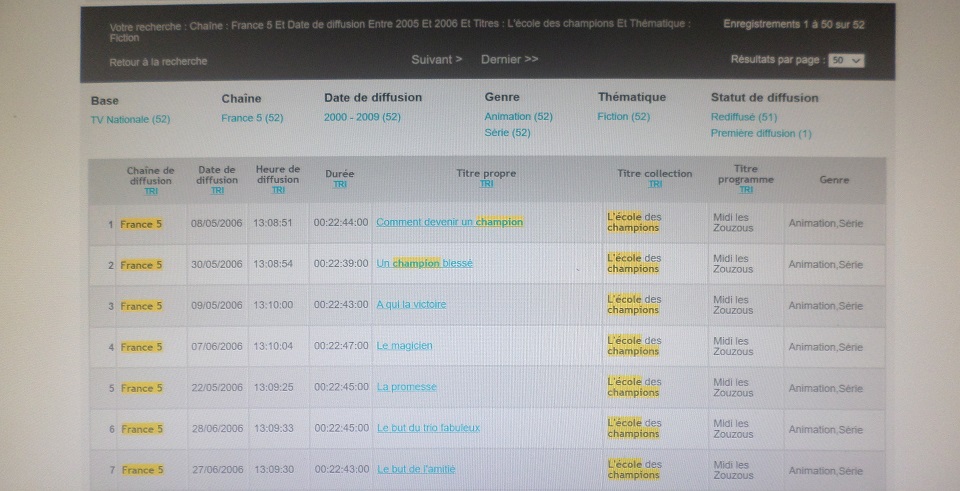Jump to the Dernier page
Viewport: 960px width, 491px height.
(509, 59)
